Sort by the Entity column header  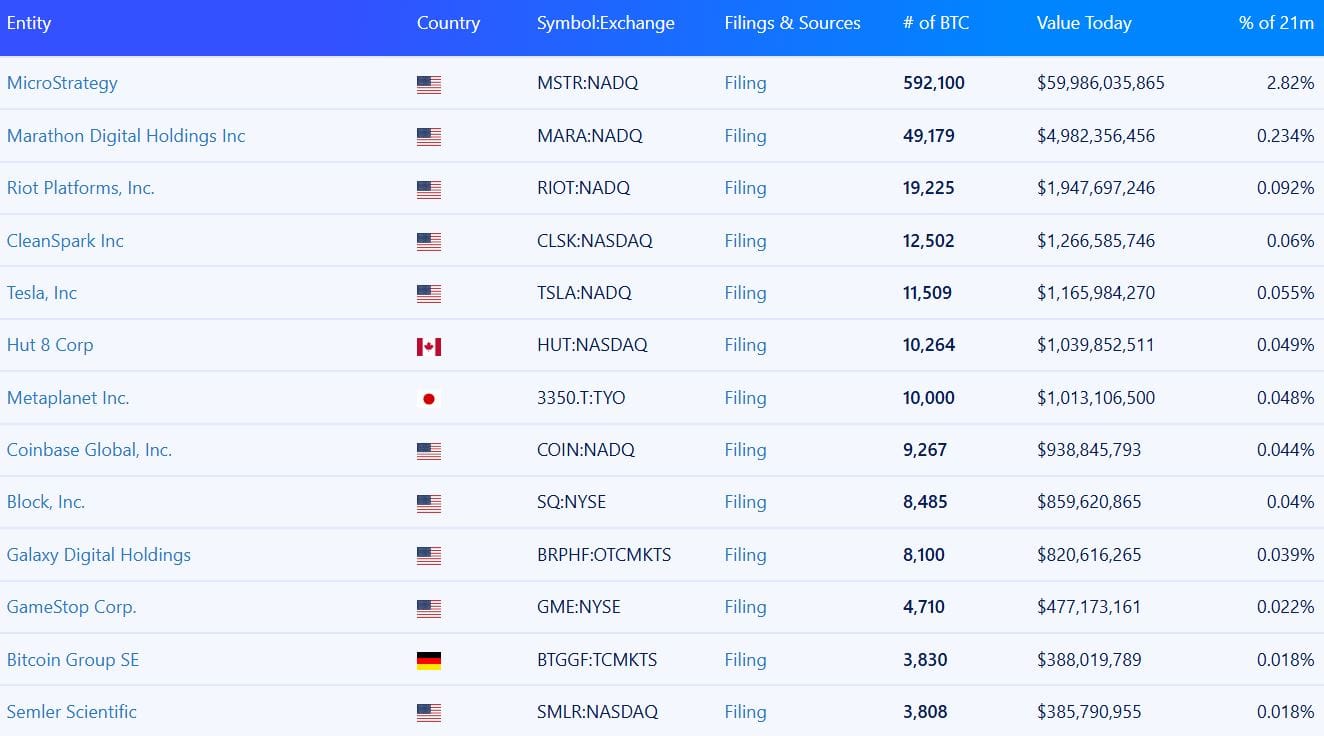[x=29, y=23]
